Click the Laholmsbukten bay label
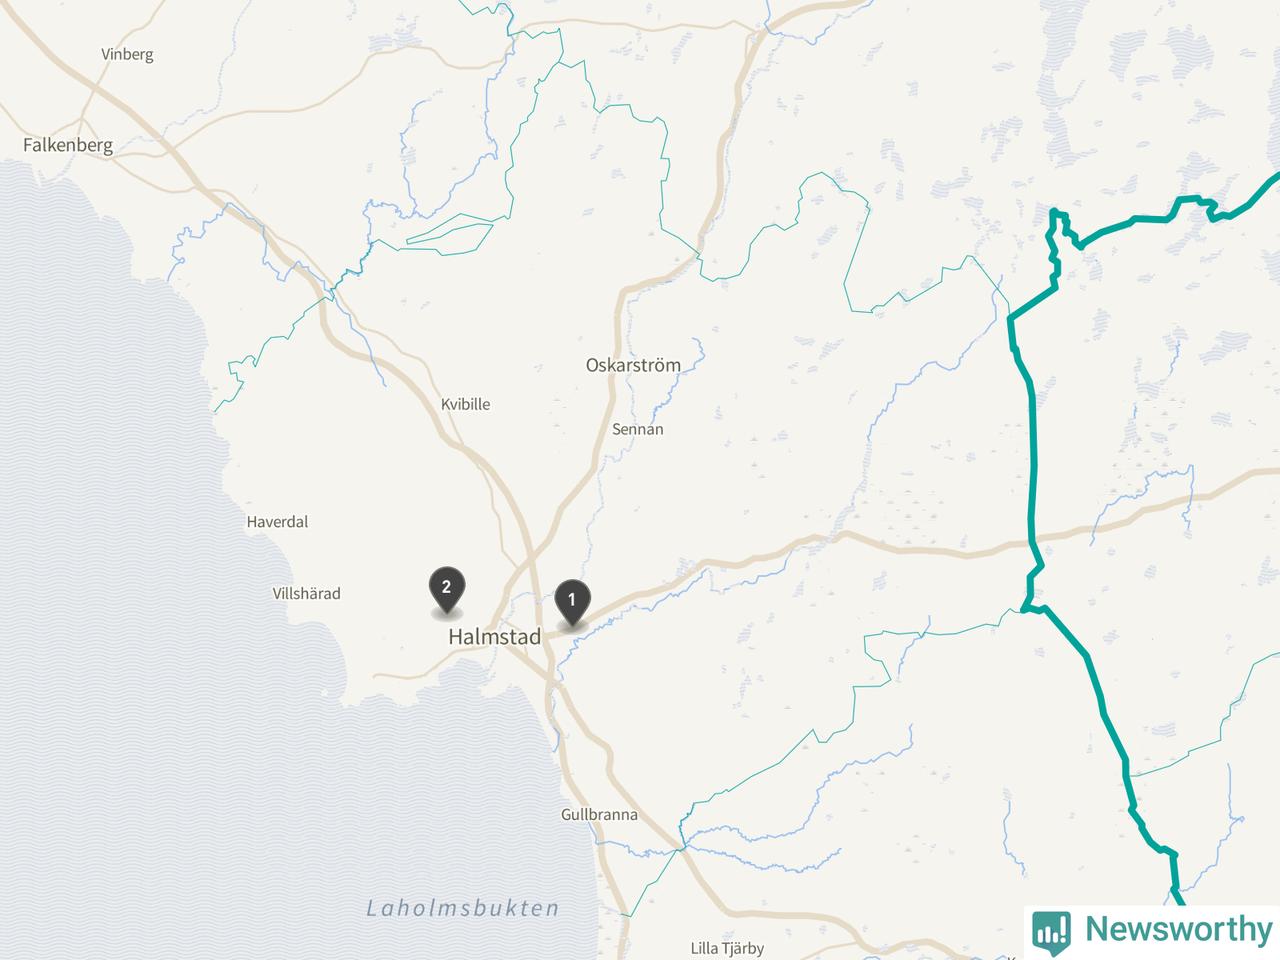1280x960 pixels. pyautogui.click(x=462, y=909)
